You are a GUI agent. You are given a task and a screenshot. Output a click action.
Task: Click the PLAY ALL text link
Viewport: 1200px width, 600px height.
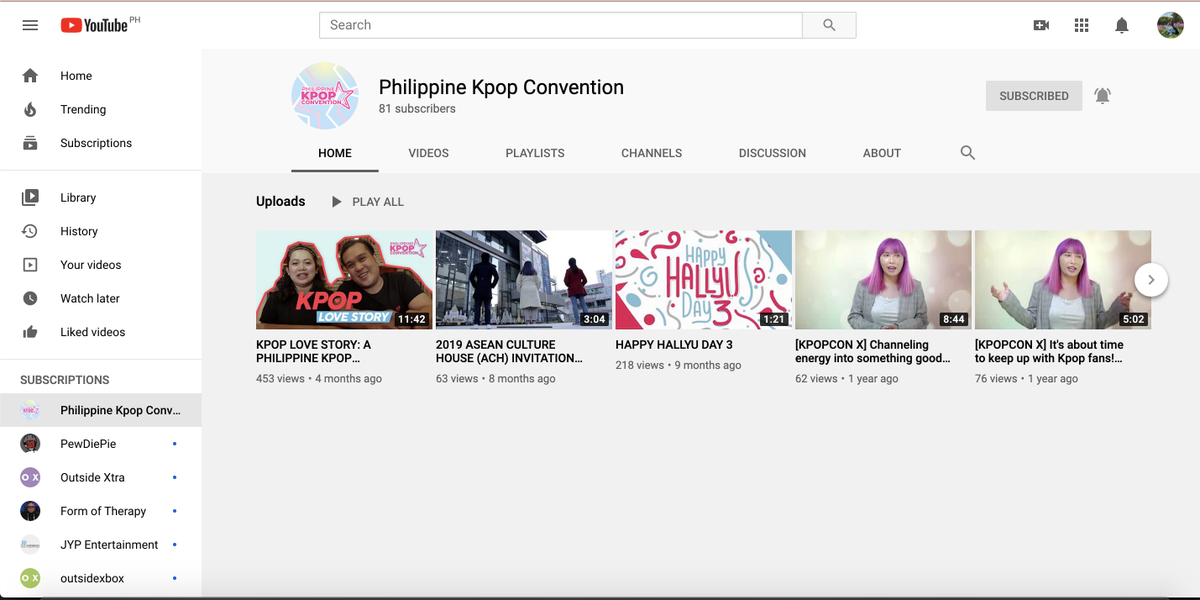[x=378, y=202]
